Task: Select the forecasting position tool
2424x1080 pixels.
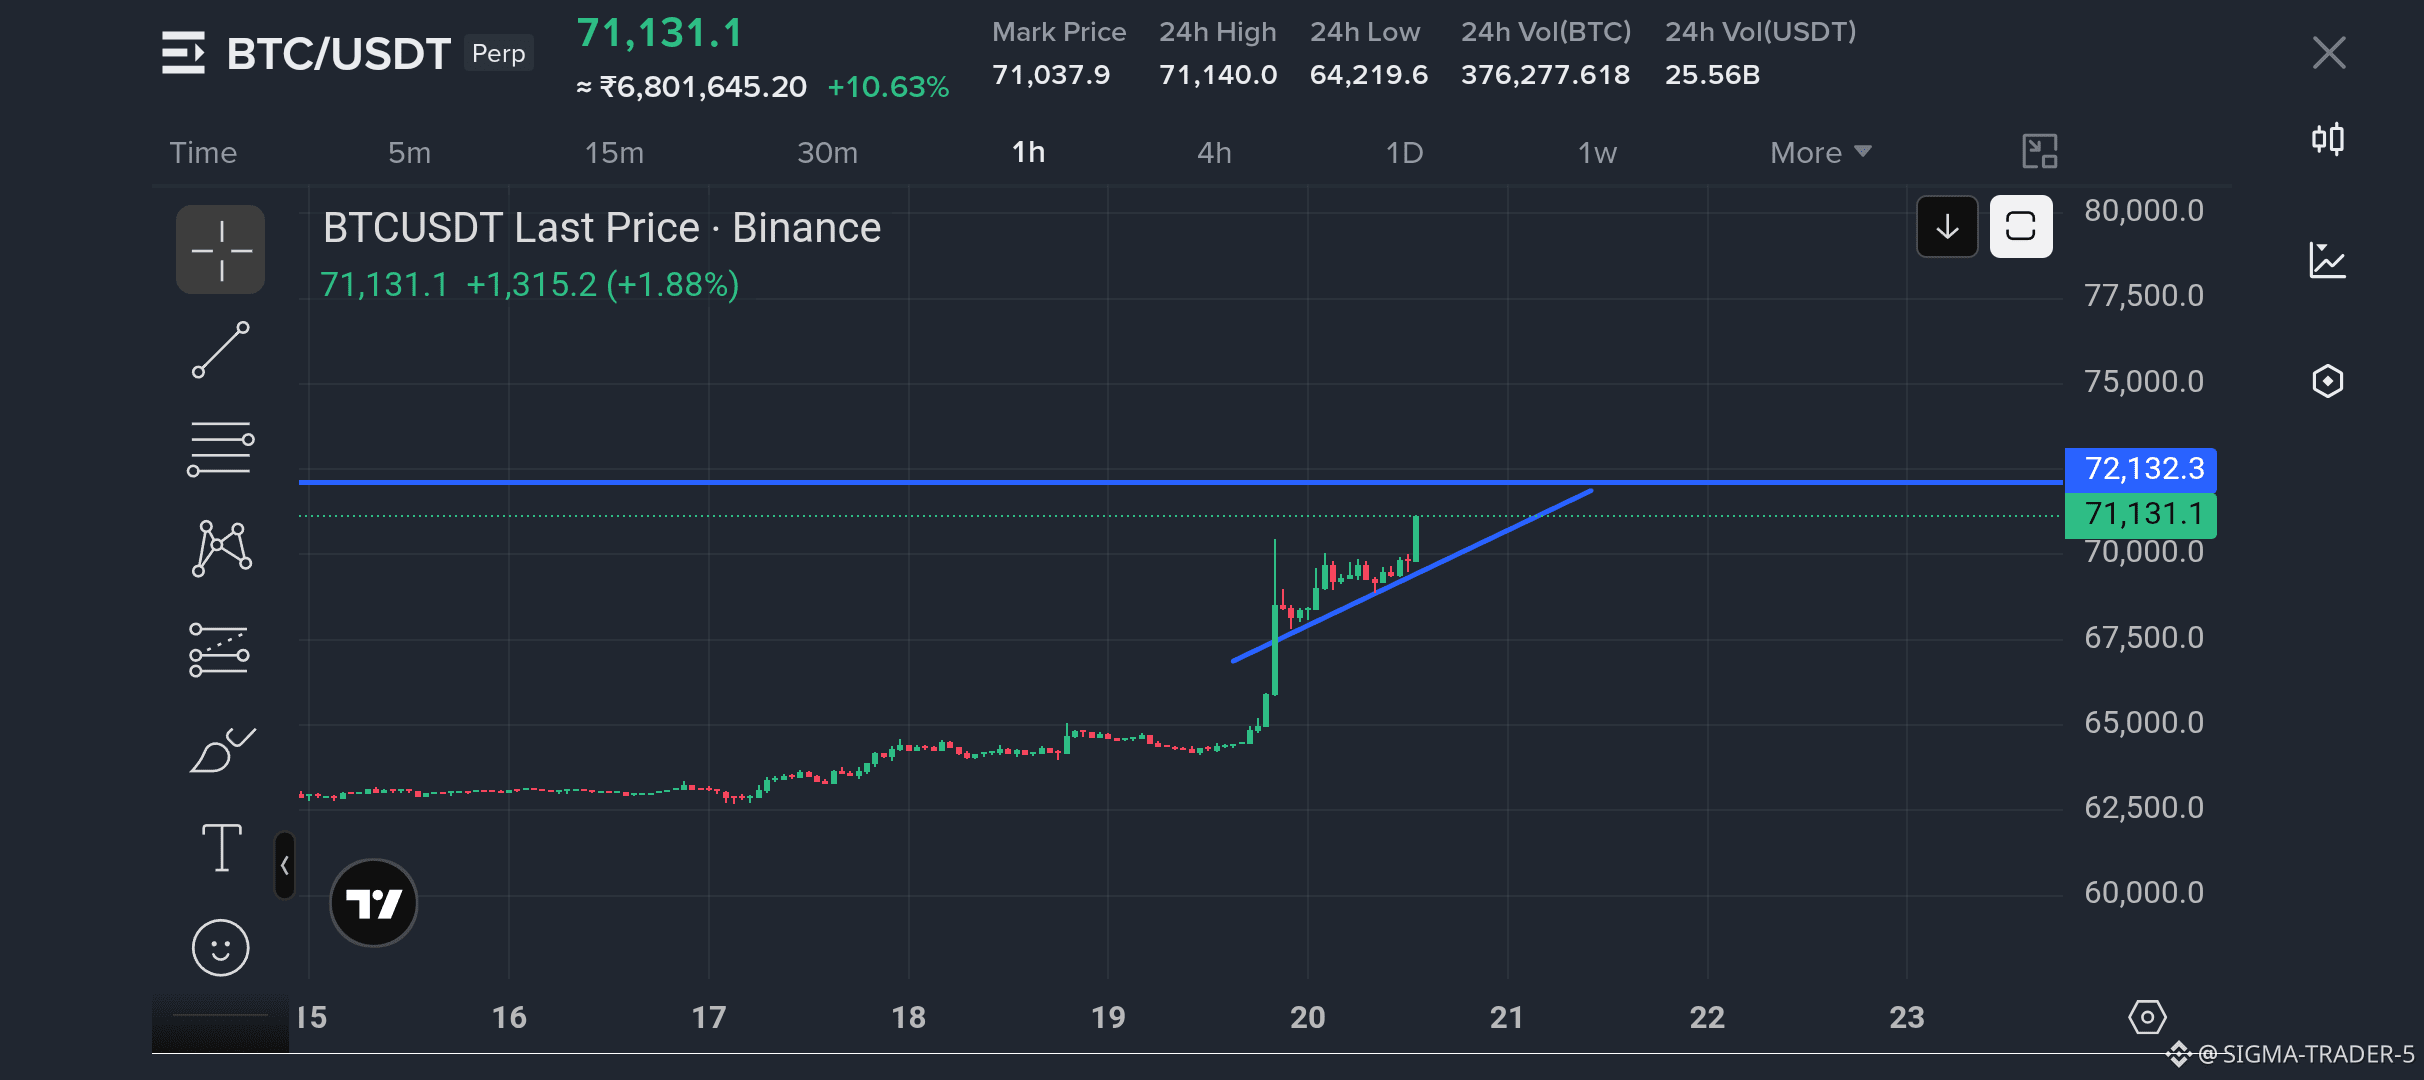Action: click(219, 649)
